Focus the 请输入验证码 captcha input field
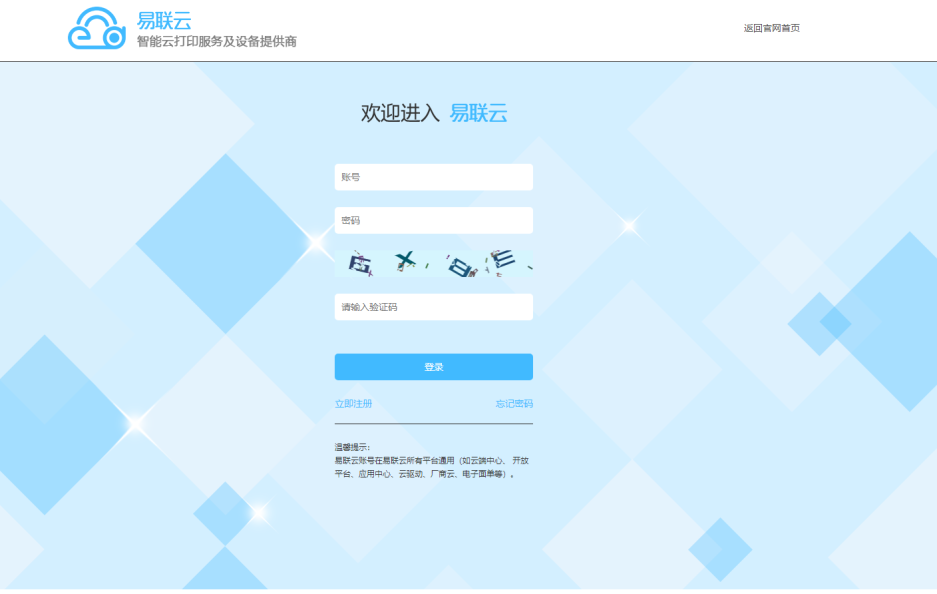This screenshot has width=937, height=594. click(433, 307)
